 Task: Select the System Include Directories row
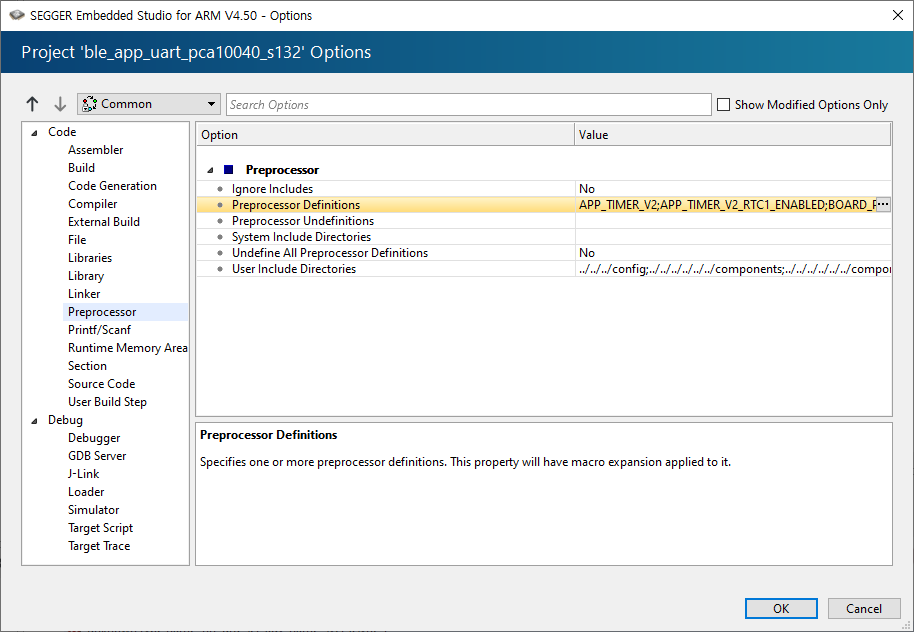coord(543,237)
